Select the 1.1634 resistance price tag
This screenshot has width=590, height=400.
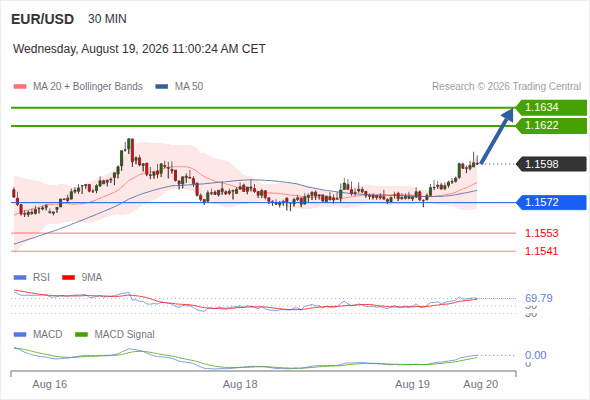pos(551,108)
